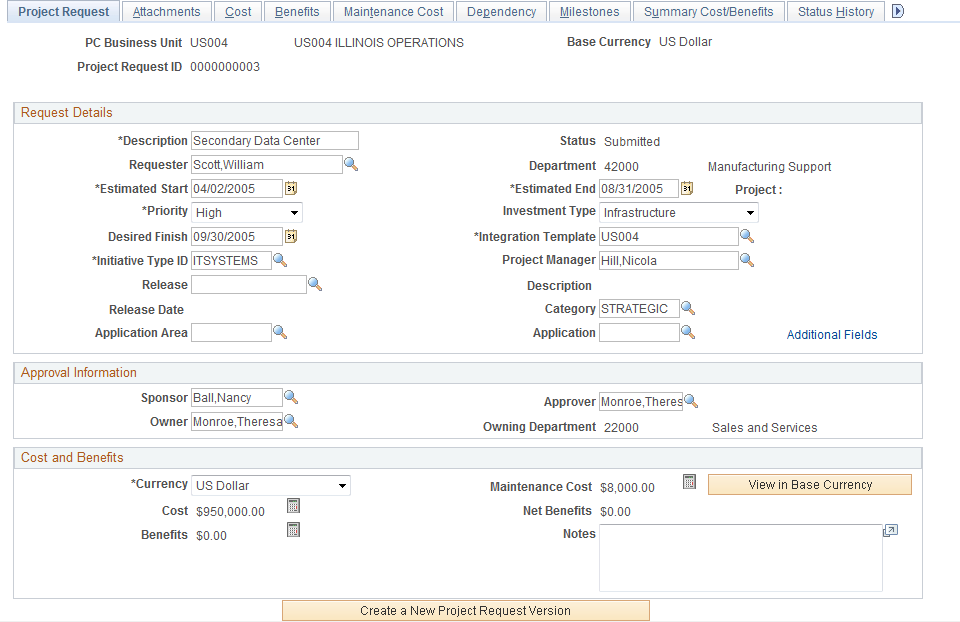Click Create a New Project Request Version
The image size is (960, 622).
(465, 610)
